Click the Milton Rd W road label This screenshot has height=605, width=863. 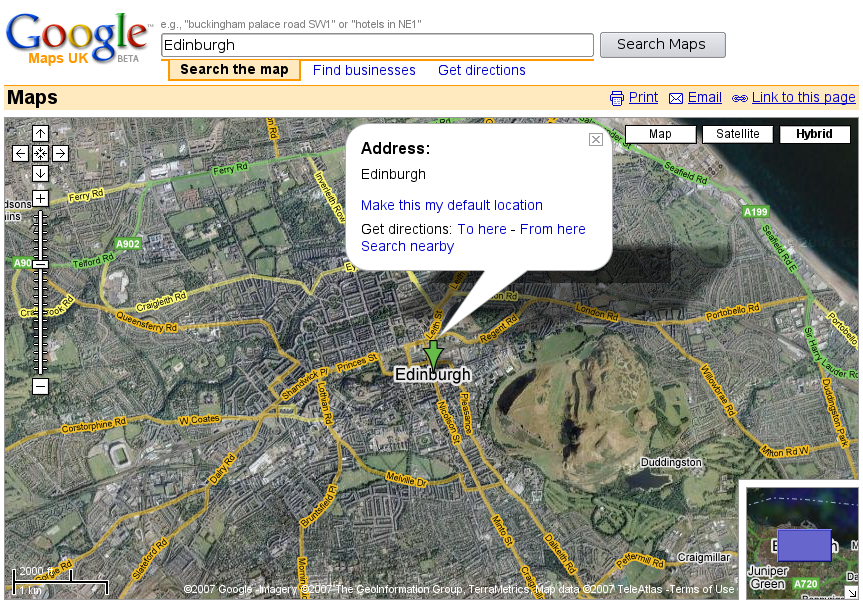click(x=785, y=451)
